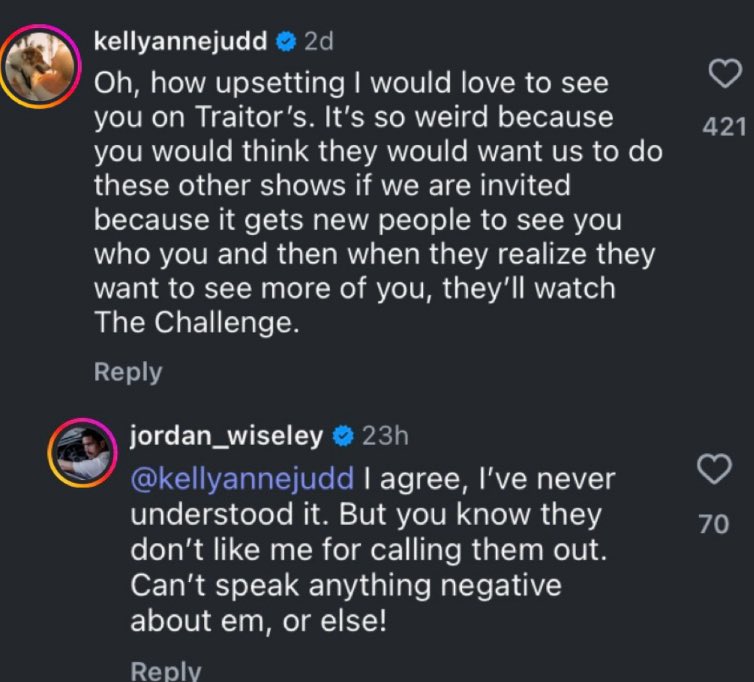Like kellyannejudd's comment with the heart

(x=724, y=74)
